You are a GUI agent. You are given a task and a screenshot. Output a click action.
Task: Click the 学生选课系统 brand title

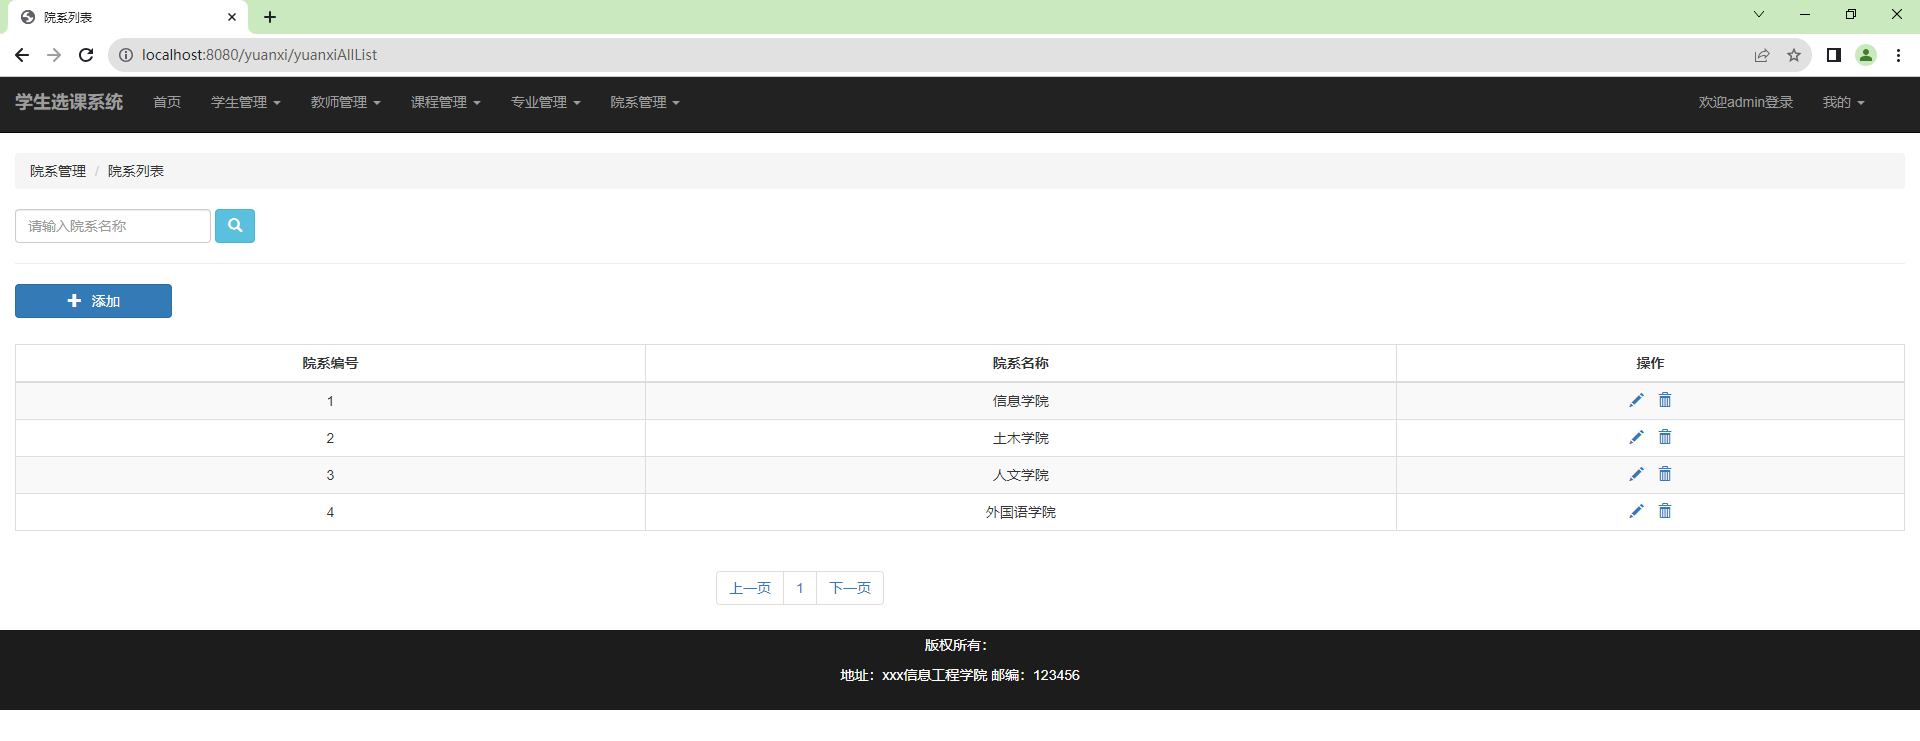pos(69,102)
